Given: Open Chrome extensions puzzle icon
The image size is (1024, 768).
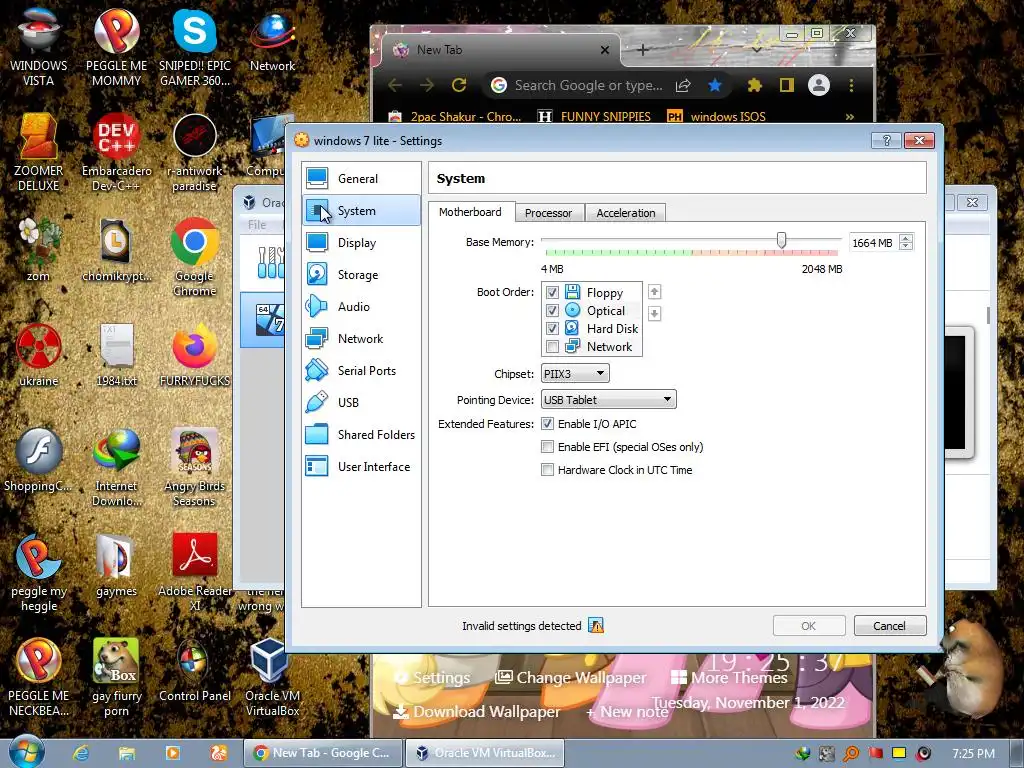Looking at the screenshot, I should point(754,85).
